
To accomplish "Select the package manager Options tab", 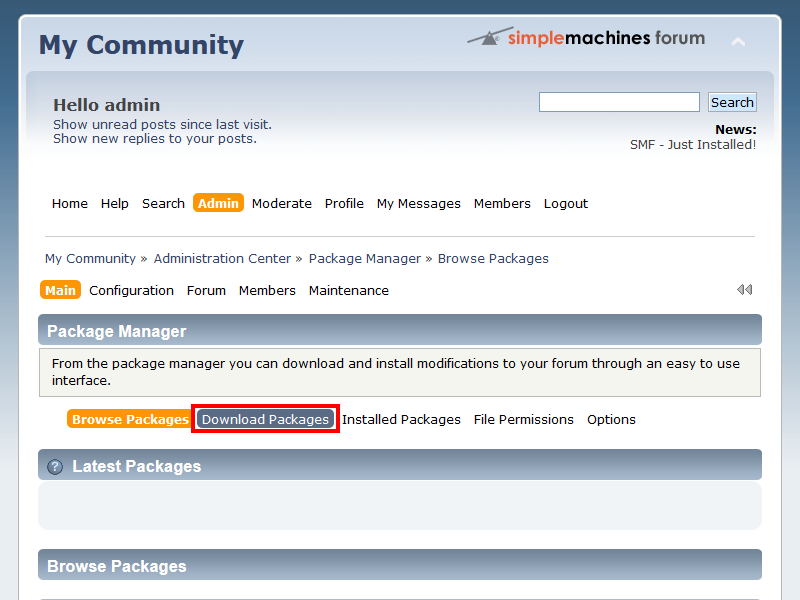I will [611, 420].
